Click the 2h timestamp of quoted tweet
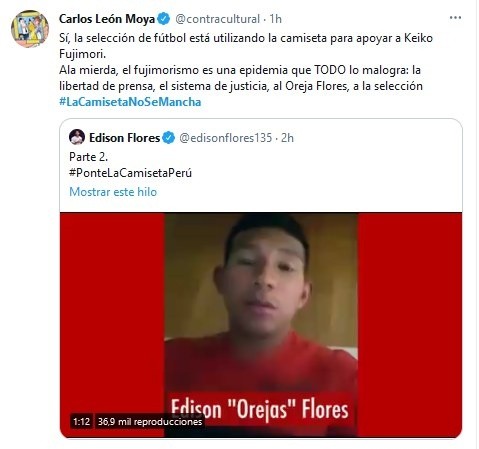Viewport: 479px width, 449px height. pyautogui.click(x=287, y=138)
